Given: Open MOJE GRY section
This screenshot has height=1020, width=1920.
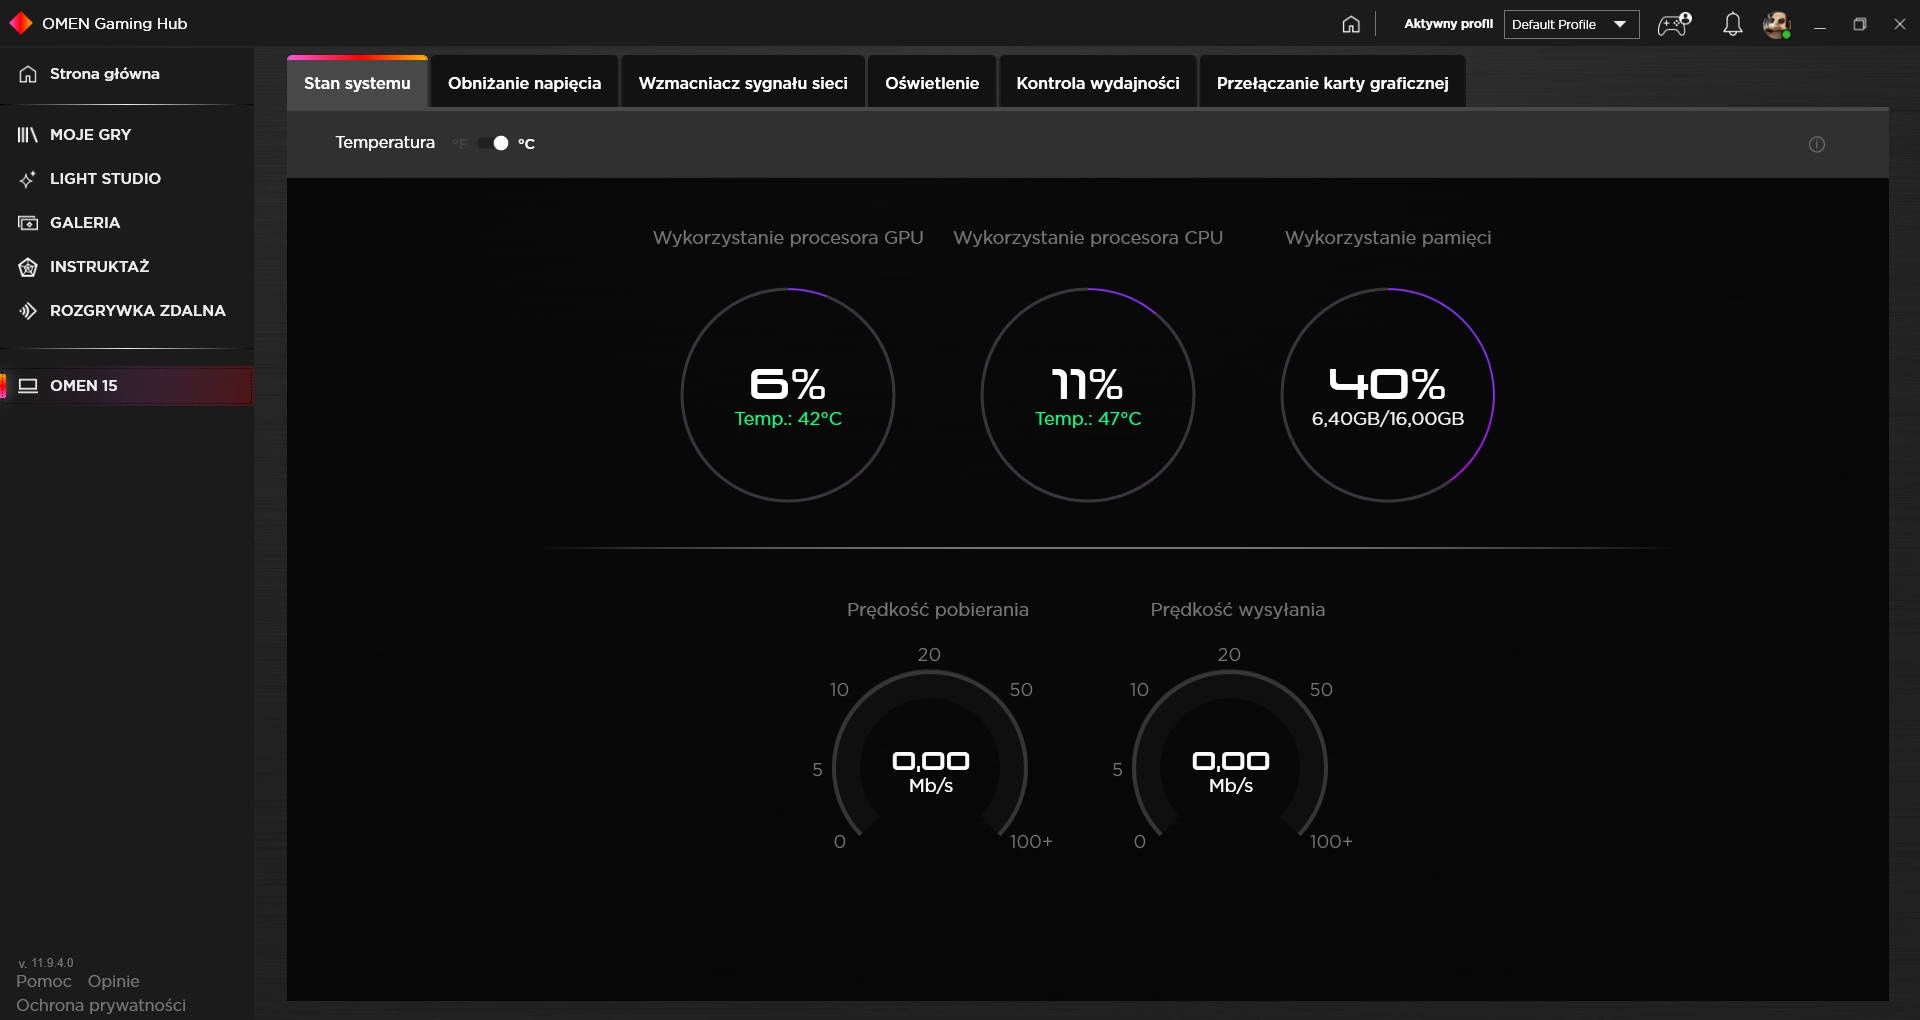Looking at the screenshot, I should click(127, 134).
